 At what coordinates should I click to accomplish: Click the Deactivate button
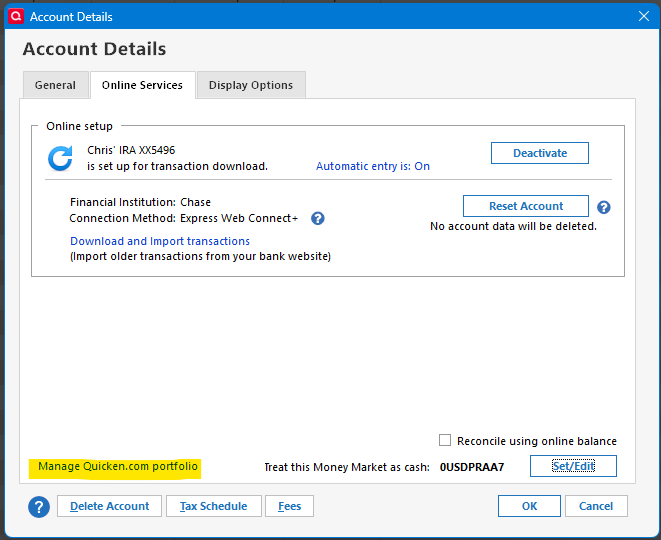coord(540,153)
